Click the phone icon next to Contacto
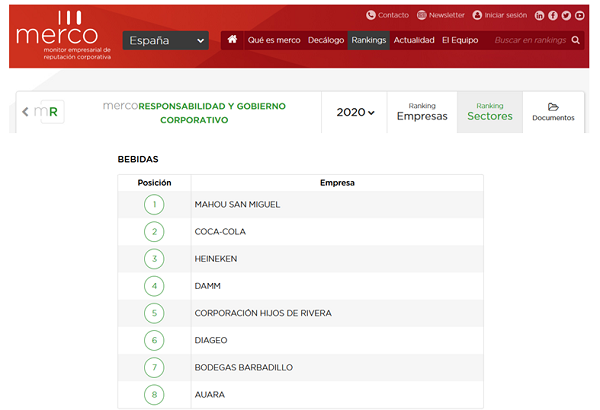This screenshot has height=410, width=600. [370, 15]
